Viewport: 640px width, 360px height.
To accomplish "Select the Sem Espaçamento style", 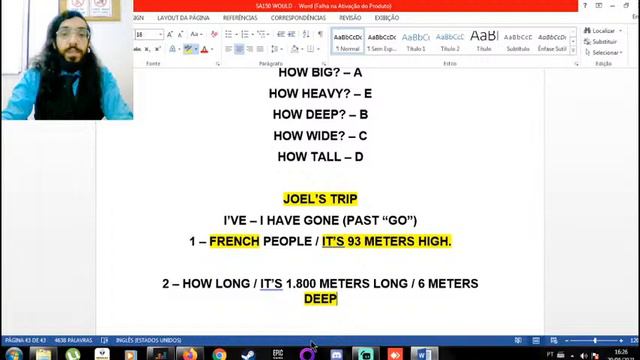I will pos(382,42).
